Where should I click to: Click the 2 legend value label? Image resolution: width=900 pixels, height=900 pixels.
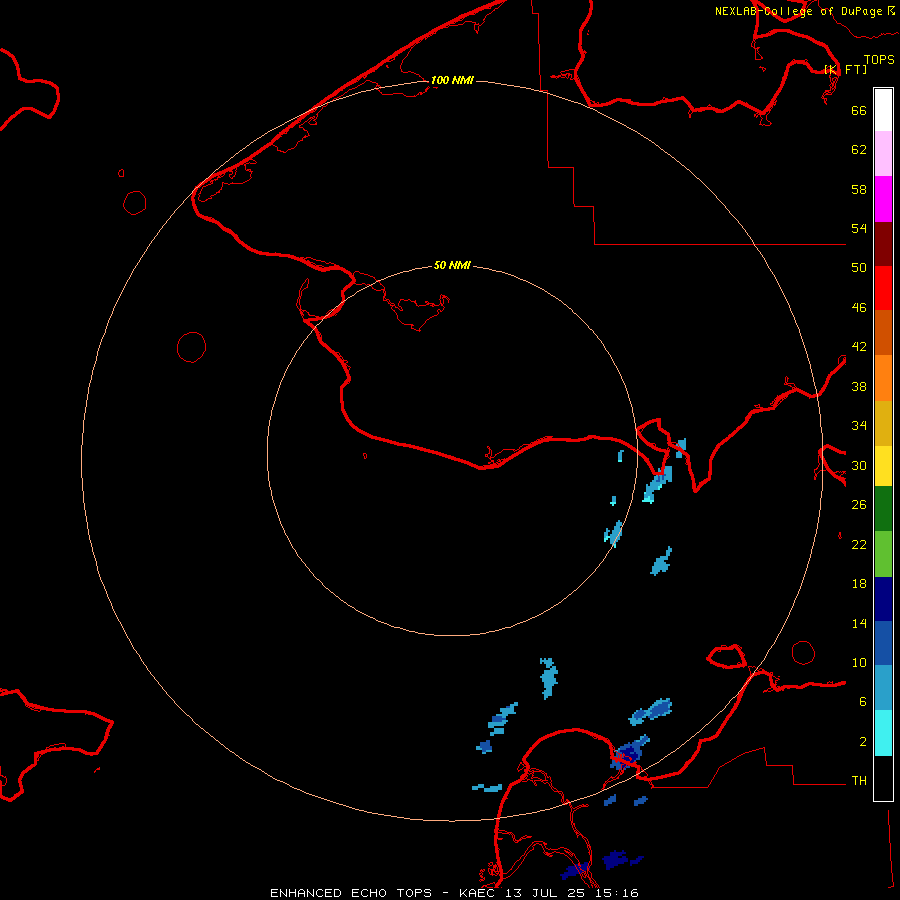coord(863,742)
